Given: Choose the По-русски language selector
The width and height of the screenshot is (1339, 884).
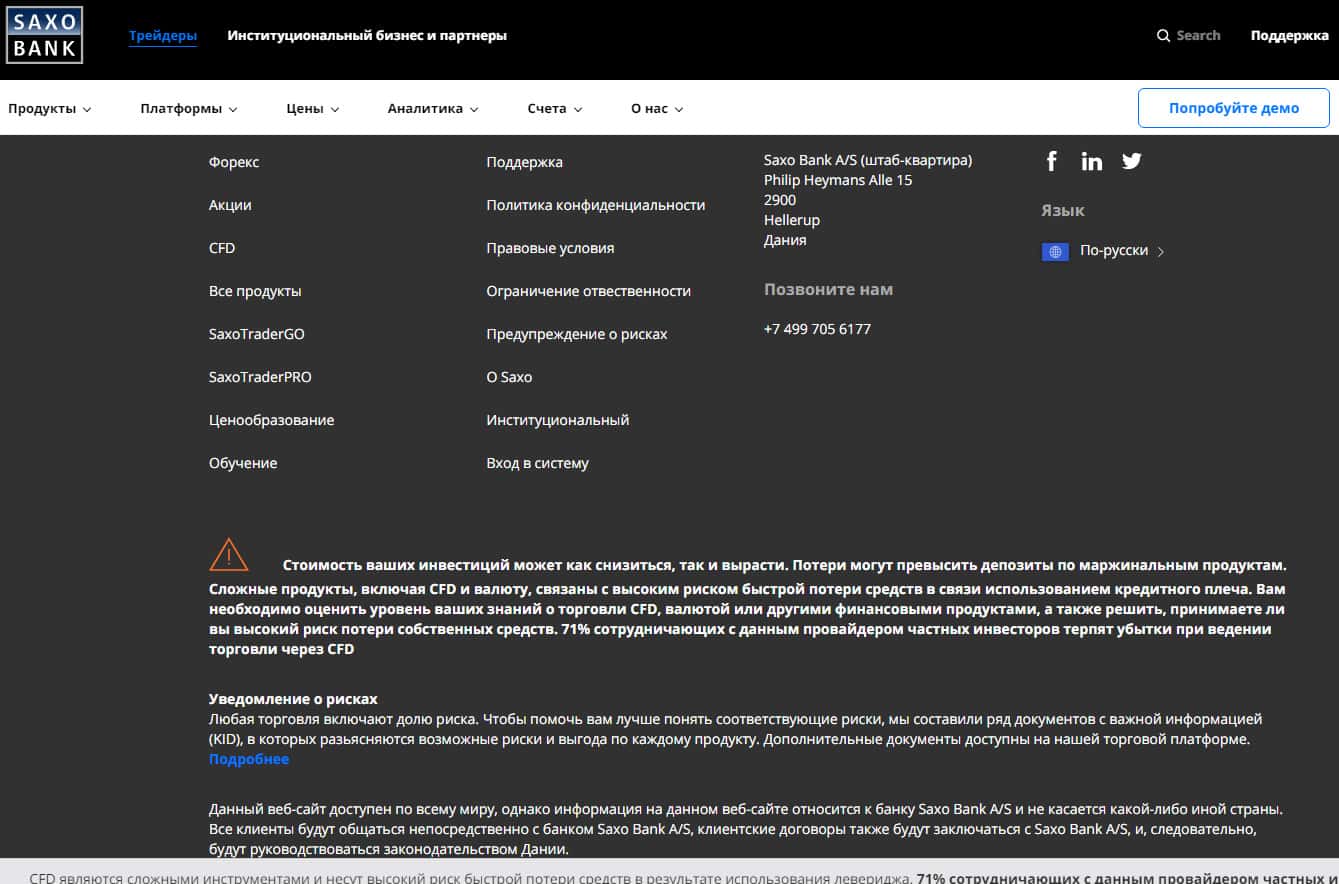Looking at the screenshot, I should click(x=1114, y=251).
